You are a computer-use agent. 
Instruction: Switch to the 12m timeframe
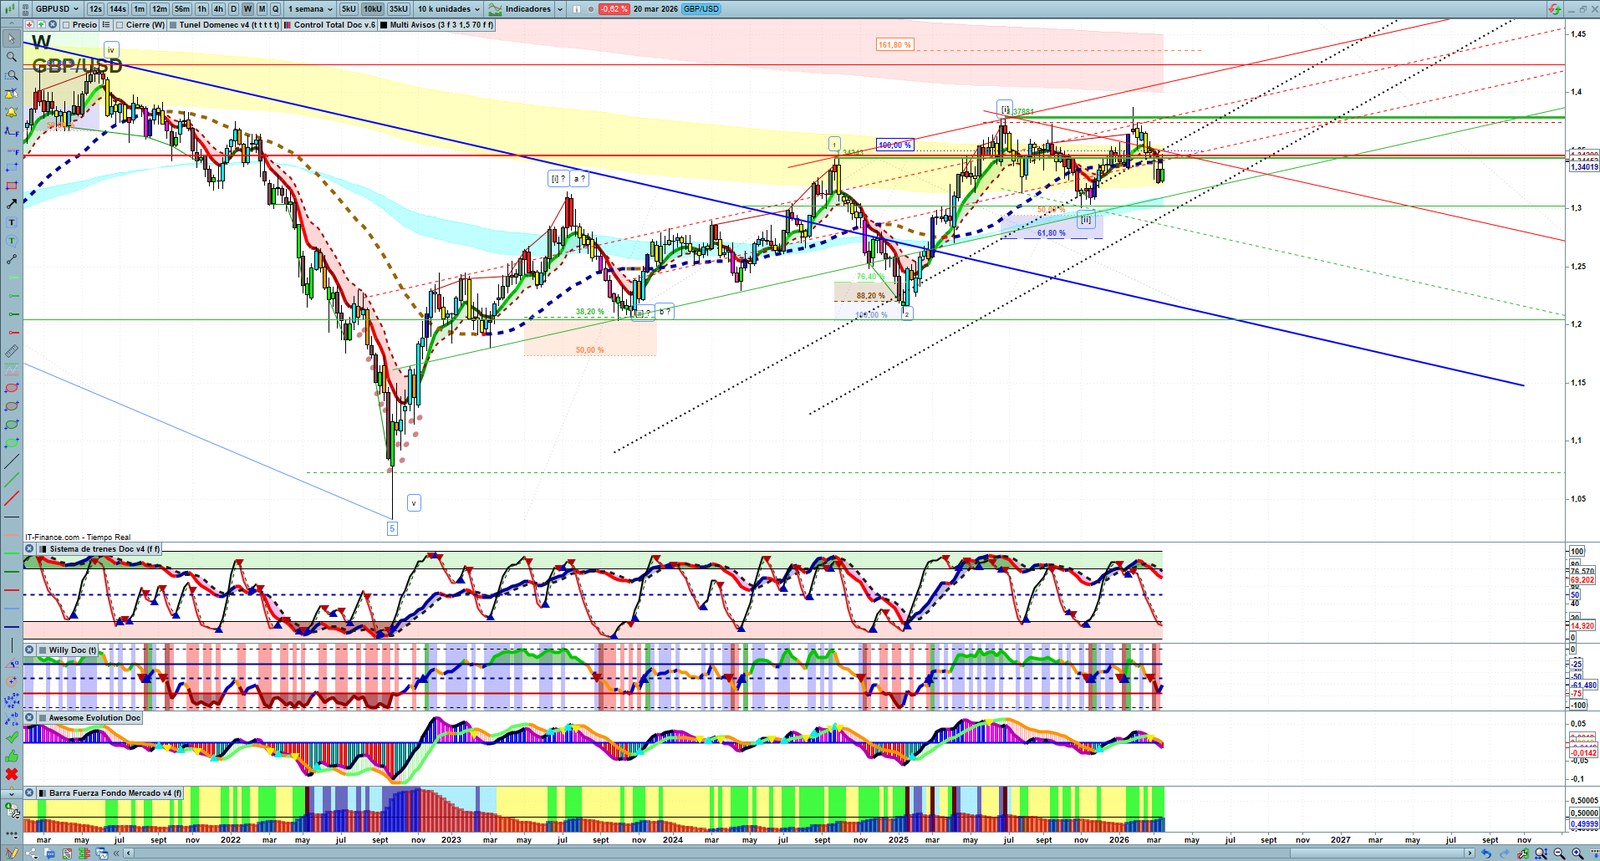coord(159,9)
